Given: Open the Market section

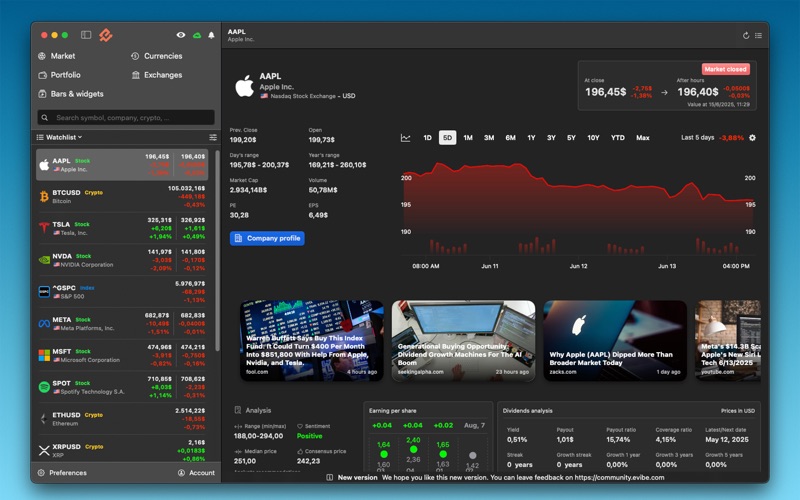Looking at the screenshot, I should pyautogui.click(x=57, y=56).
